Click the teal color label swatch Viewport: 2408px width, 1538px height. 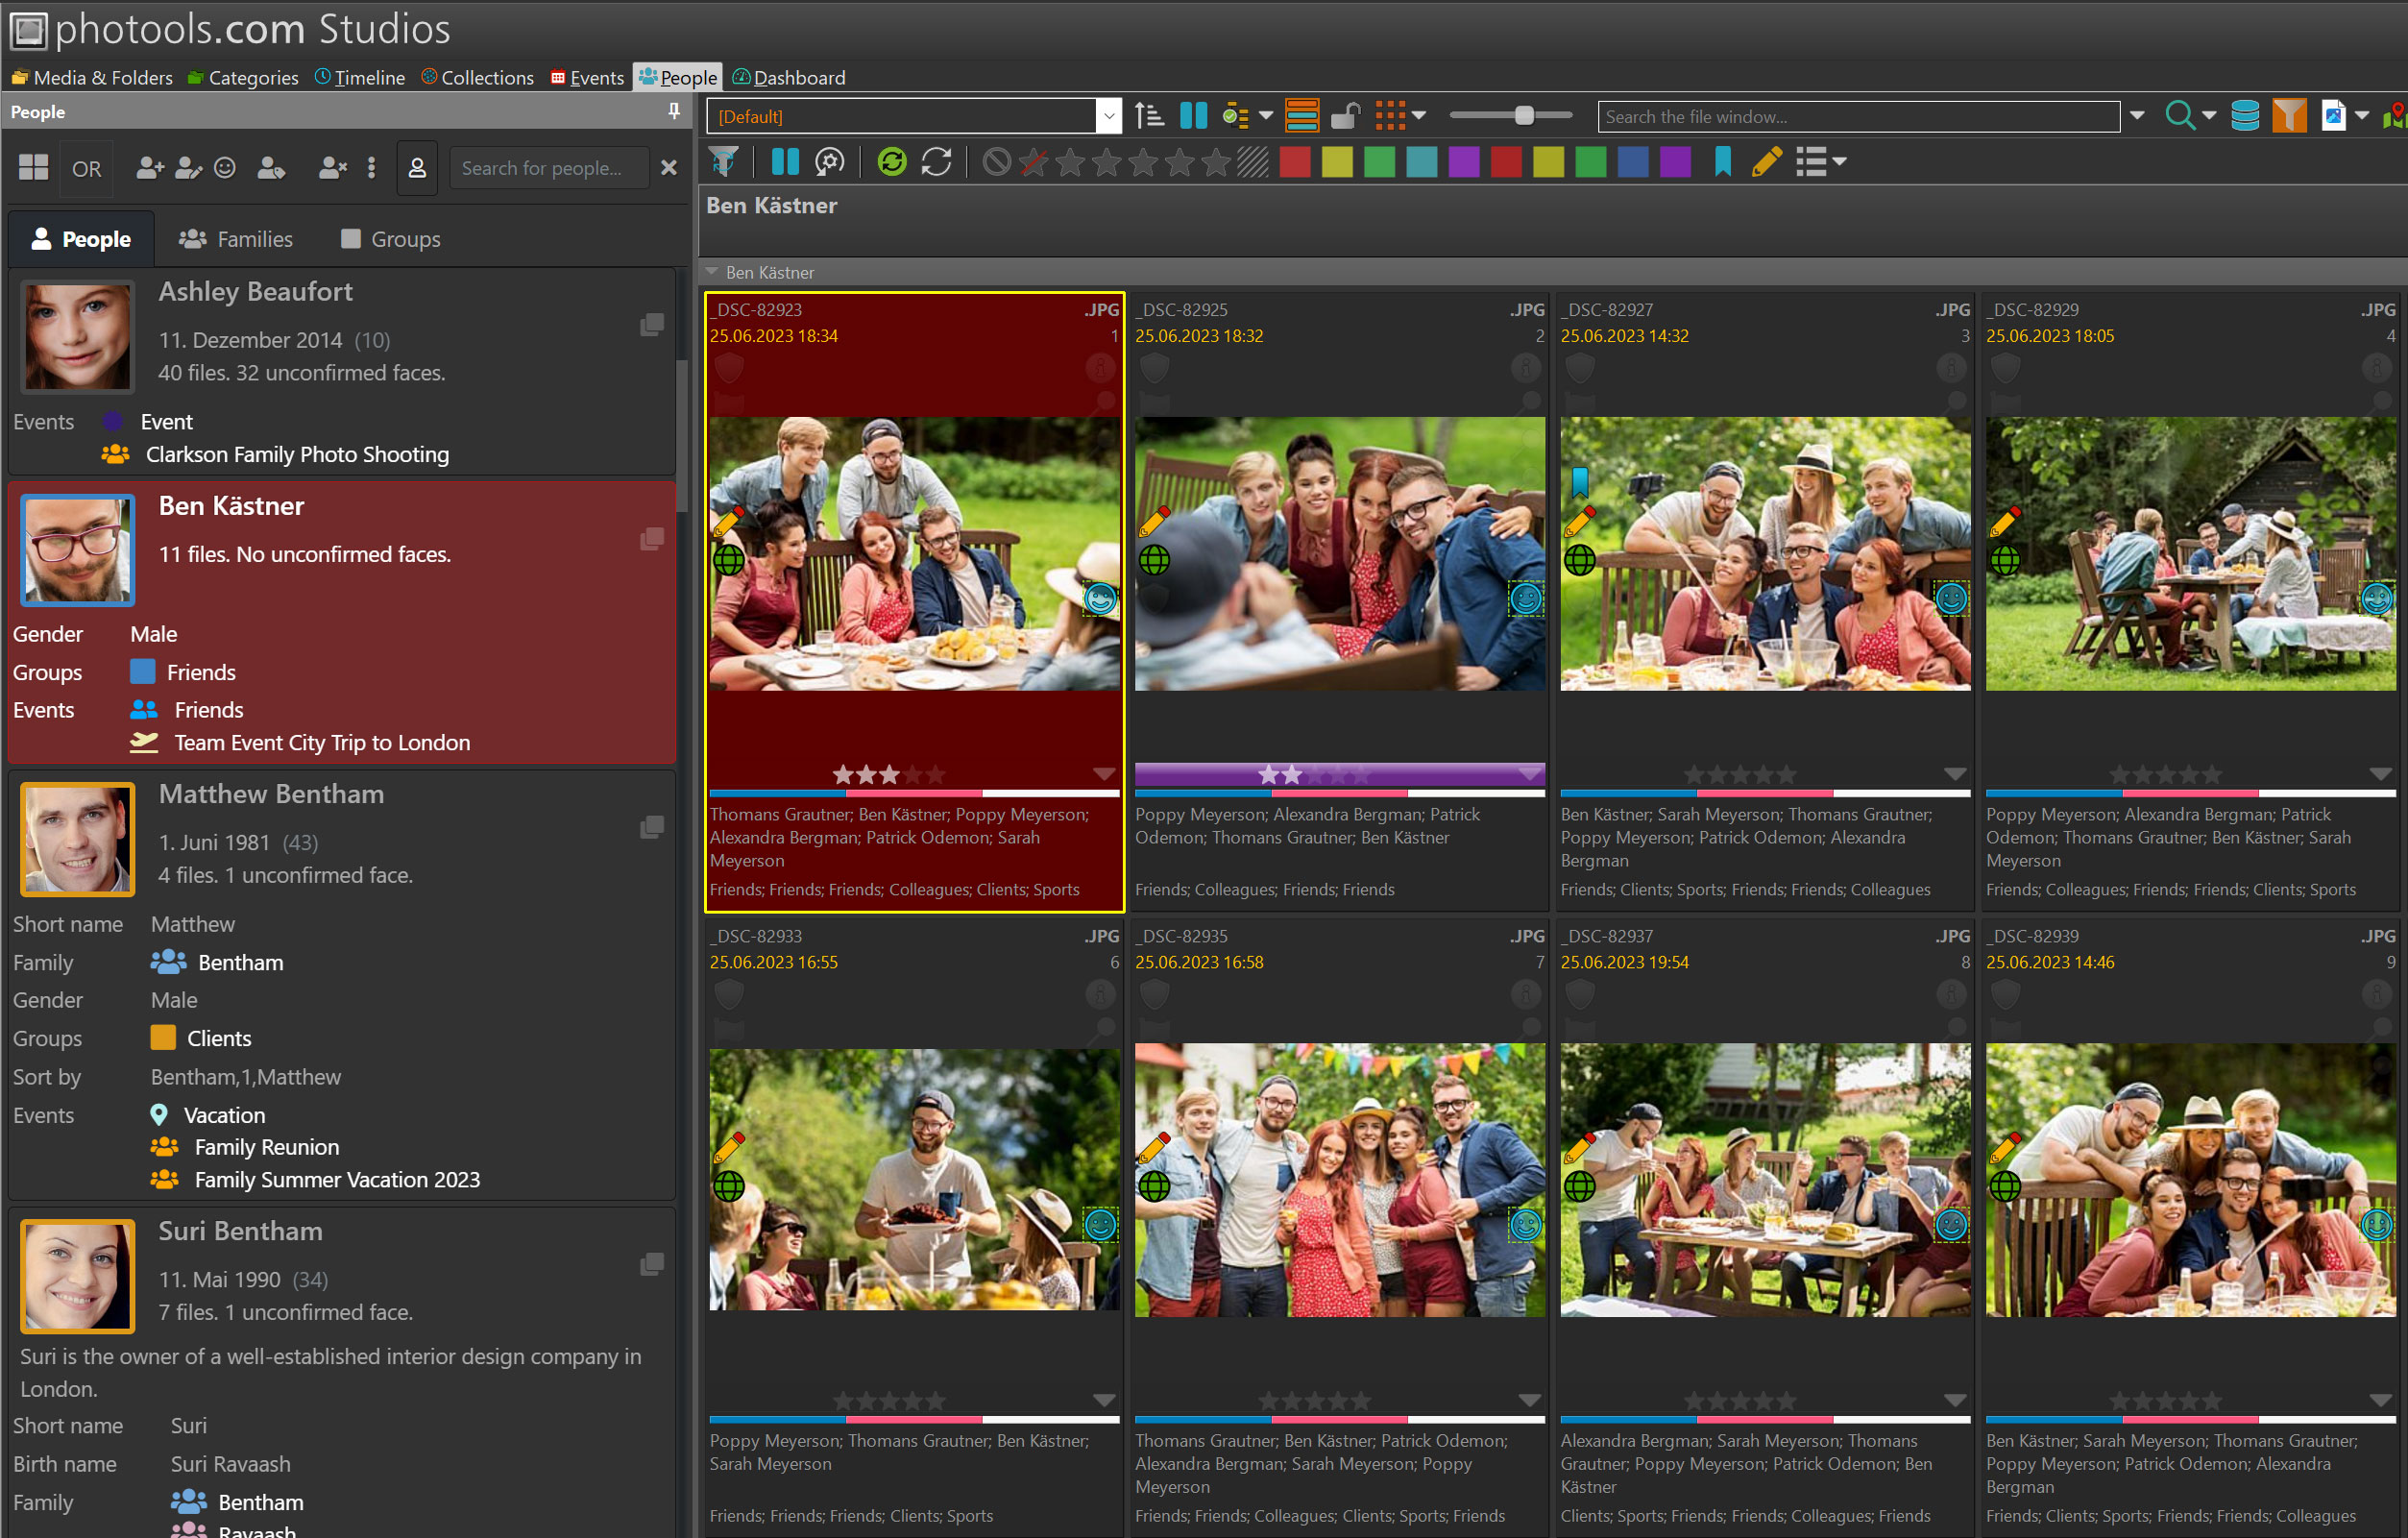[x=1421, y=162]
